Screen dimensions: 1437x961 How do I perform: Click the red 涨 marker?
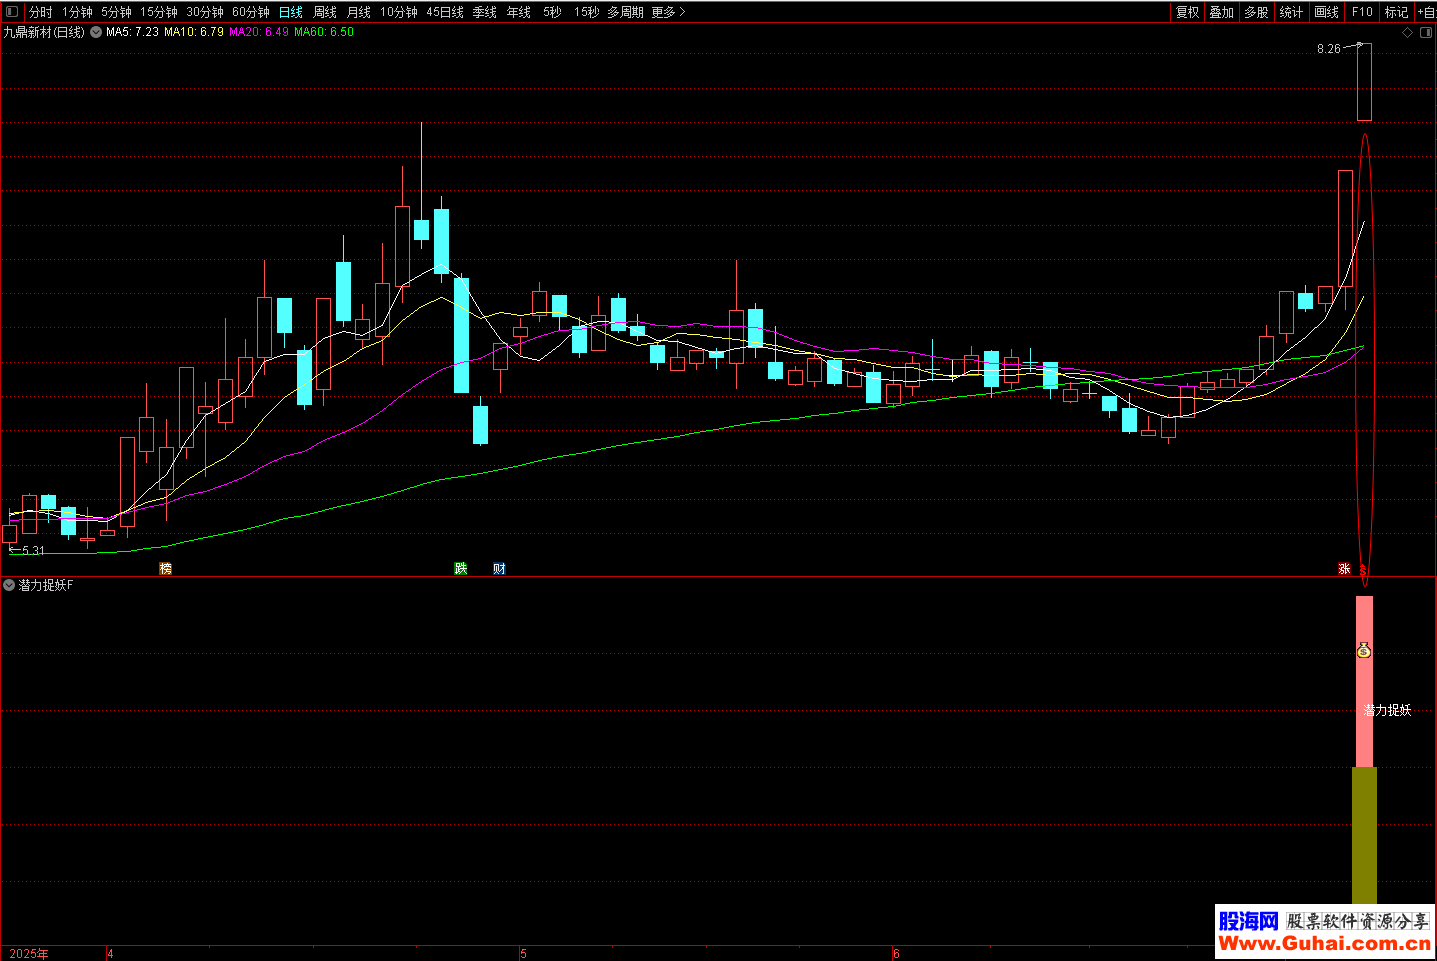[1345, 569]
